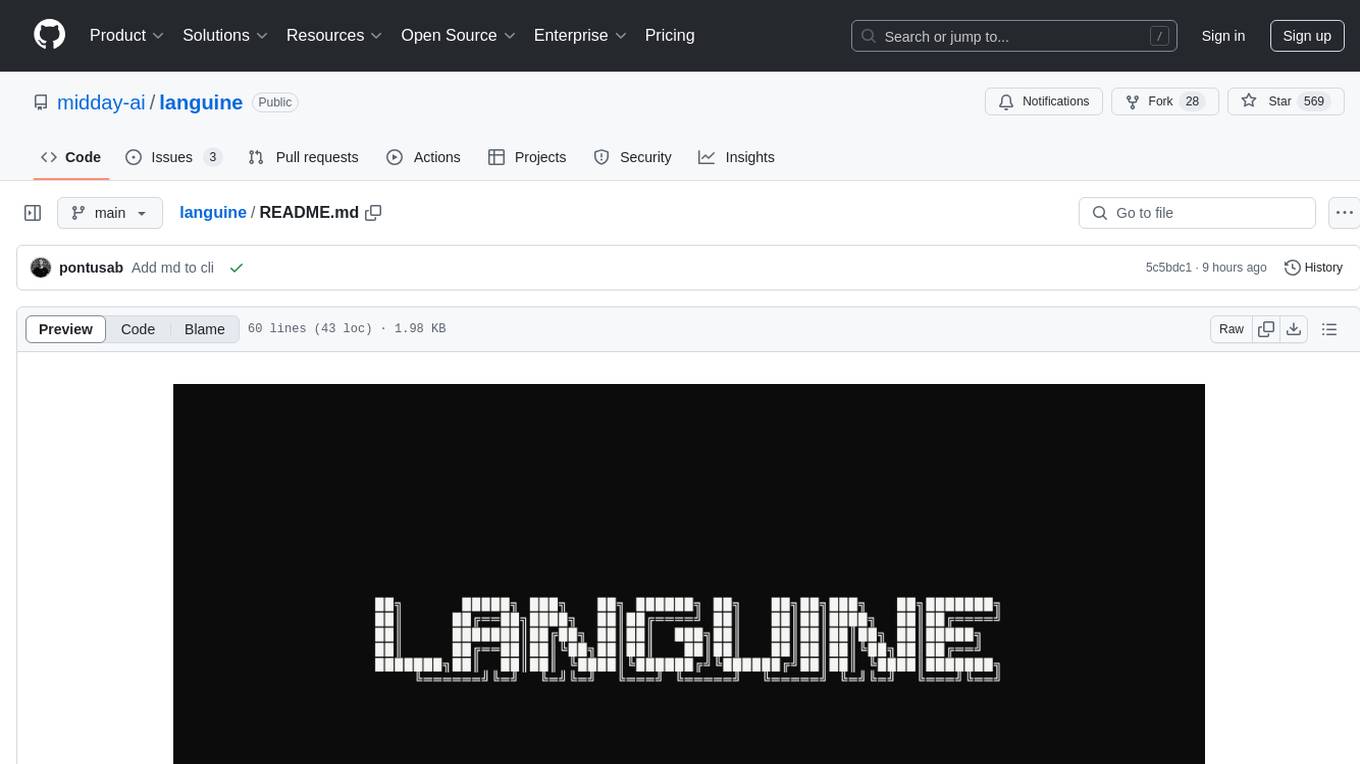The image size is (1360, 764).
Task: View the 569 stargazers count
Action: 1314,102
